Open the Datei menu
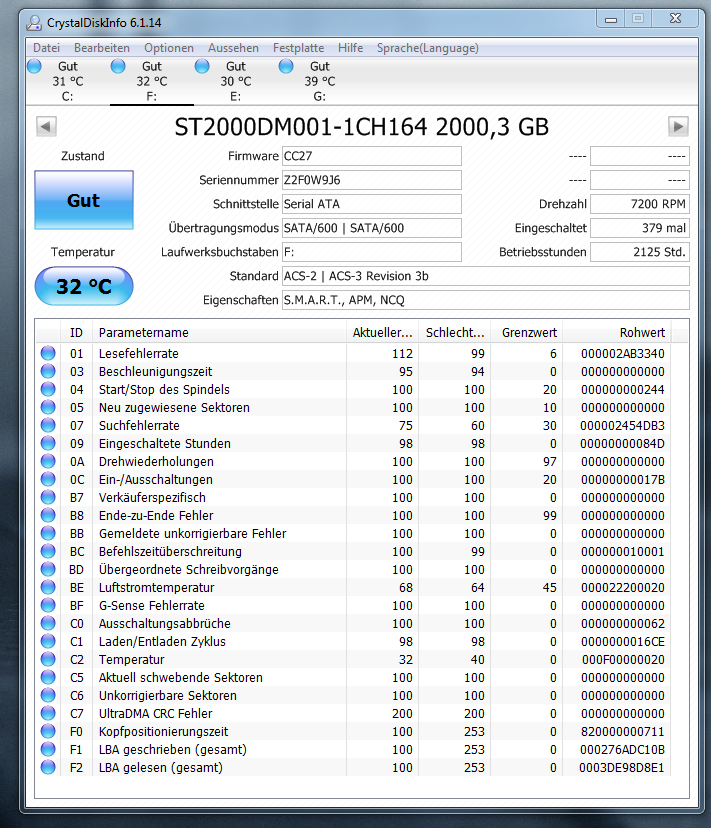This screenshot has height=828, width=711. coord(46,48)
